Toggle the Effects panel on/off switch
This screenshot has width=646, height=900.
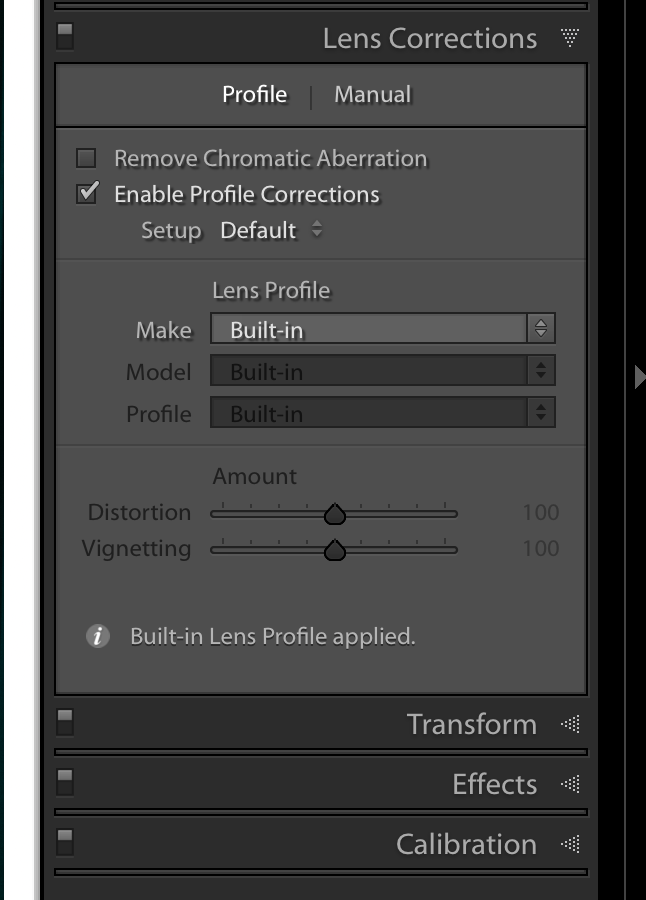tap(65, 781)
